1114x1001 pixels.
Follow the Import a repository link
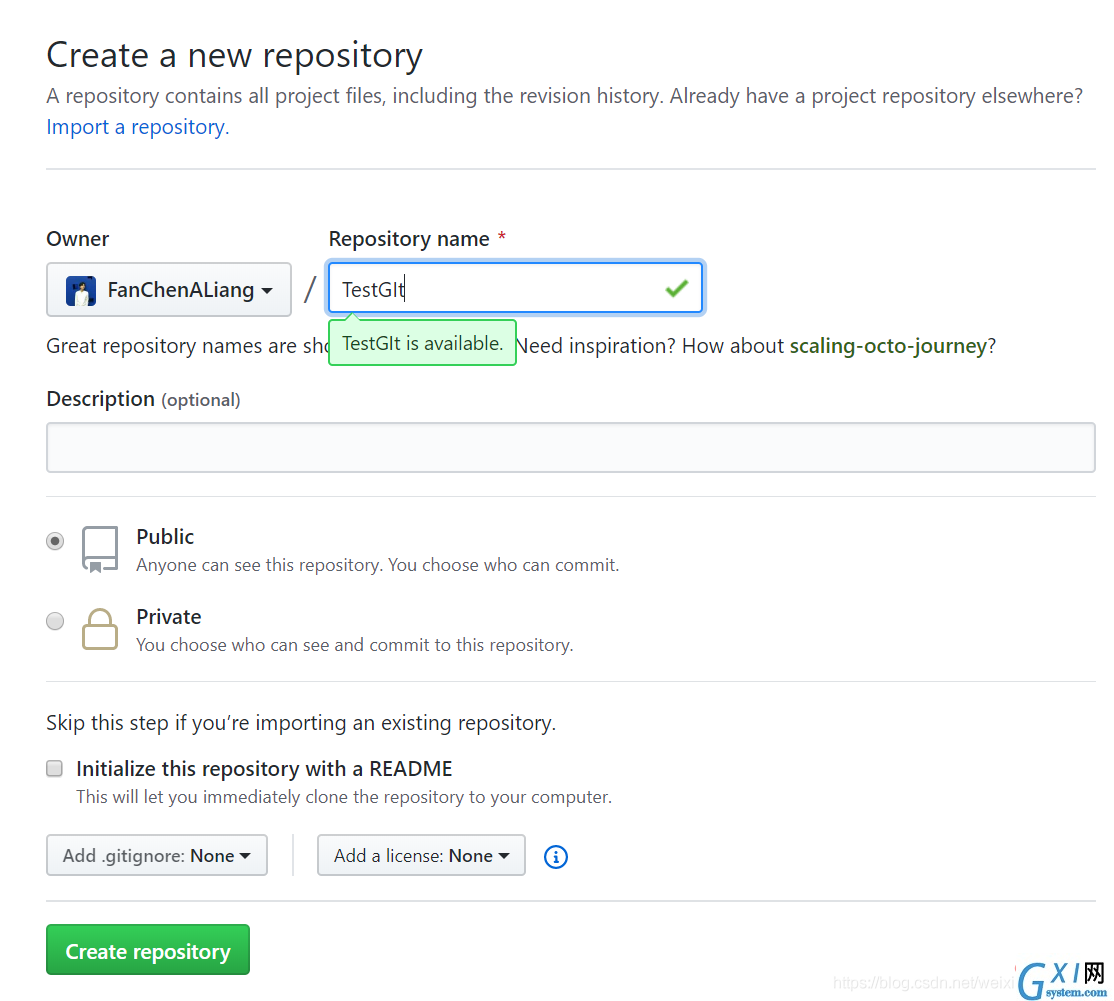138,127
